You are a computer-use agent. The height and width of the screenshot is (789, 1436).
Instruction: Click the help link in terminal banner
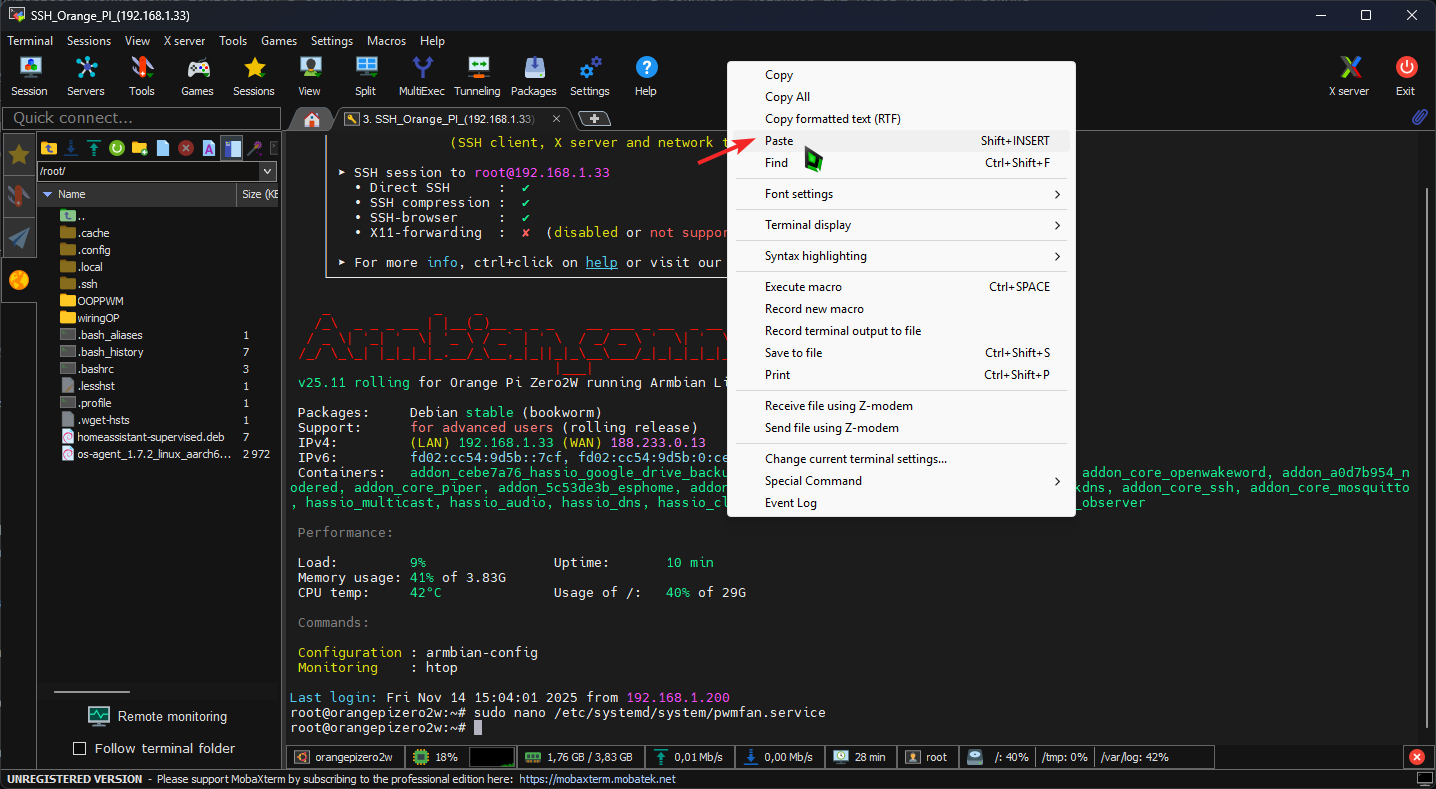click(602, 263)
